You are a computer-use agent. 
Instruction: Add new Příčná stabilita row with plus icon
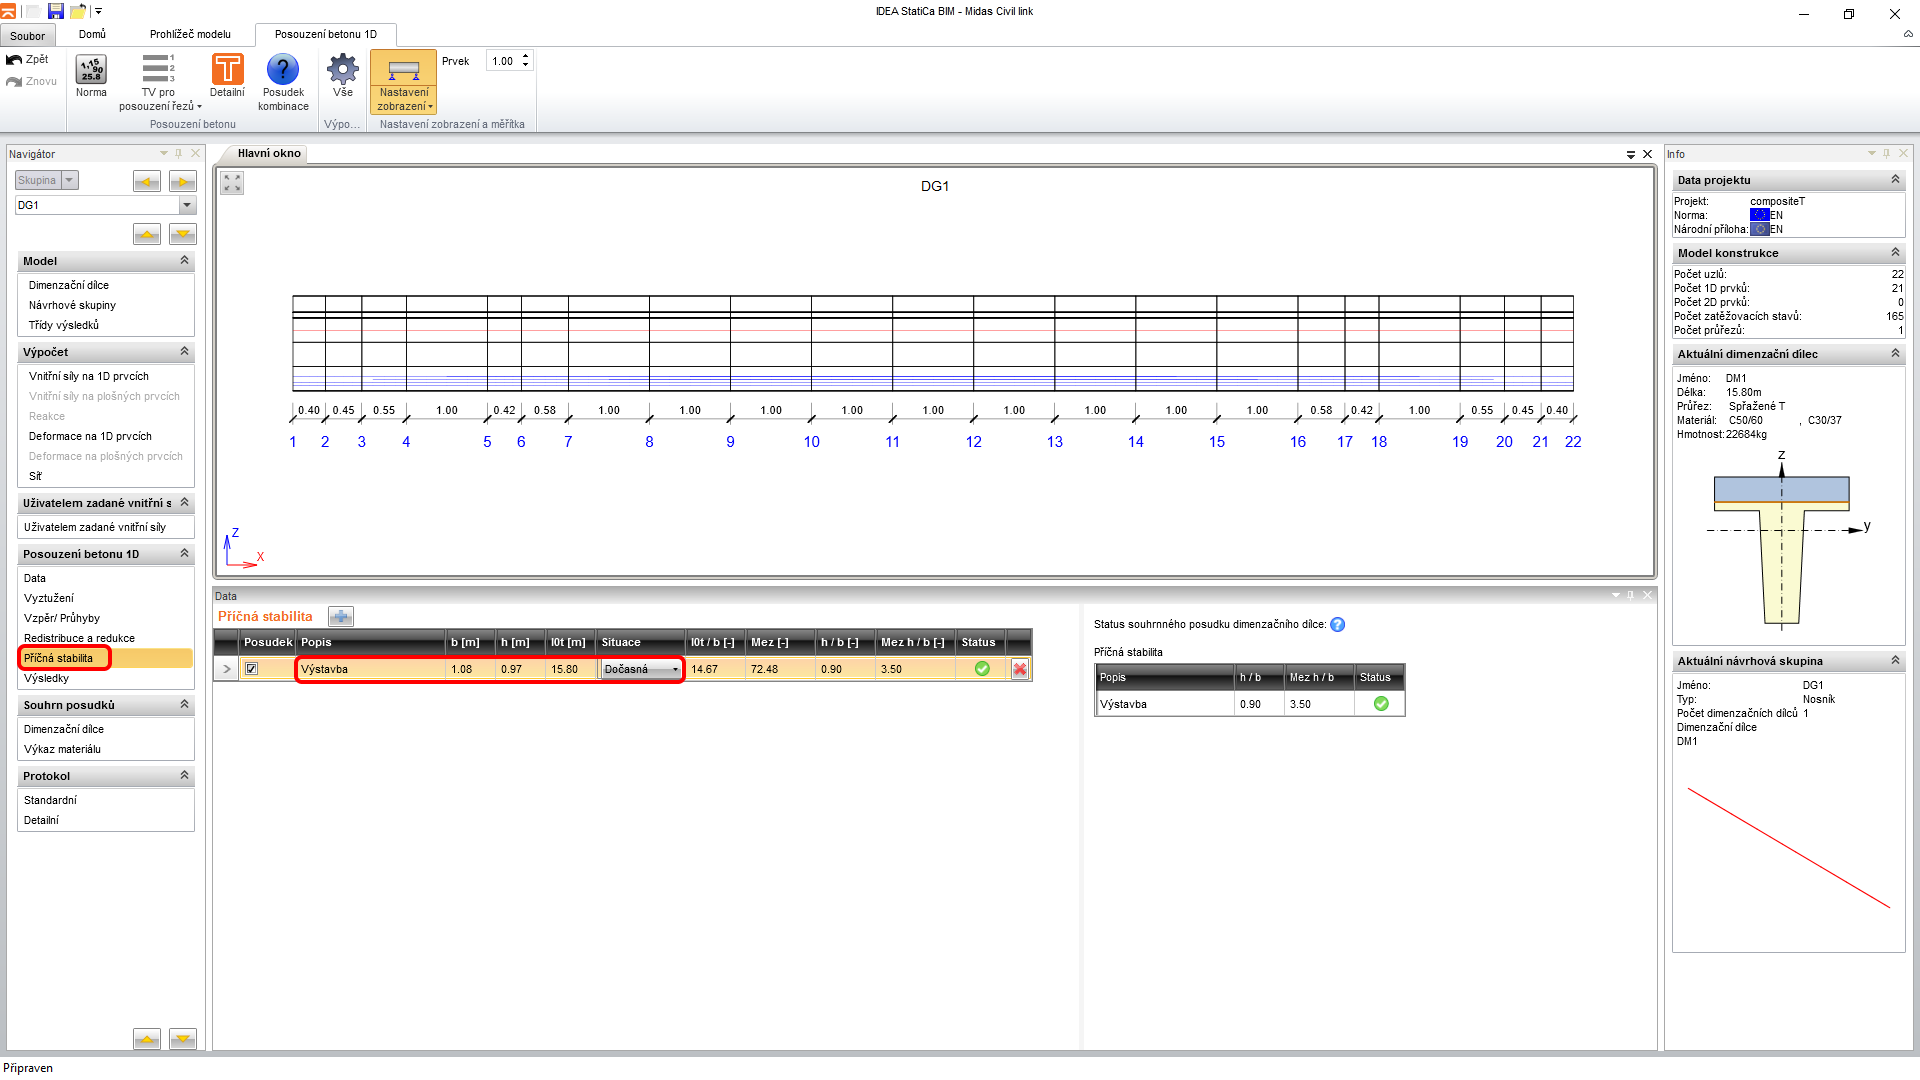(340, 617)
